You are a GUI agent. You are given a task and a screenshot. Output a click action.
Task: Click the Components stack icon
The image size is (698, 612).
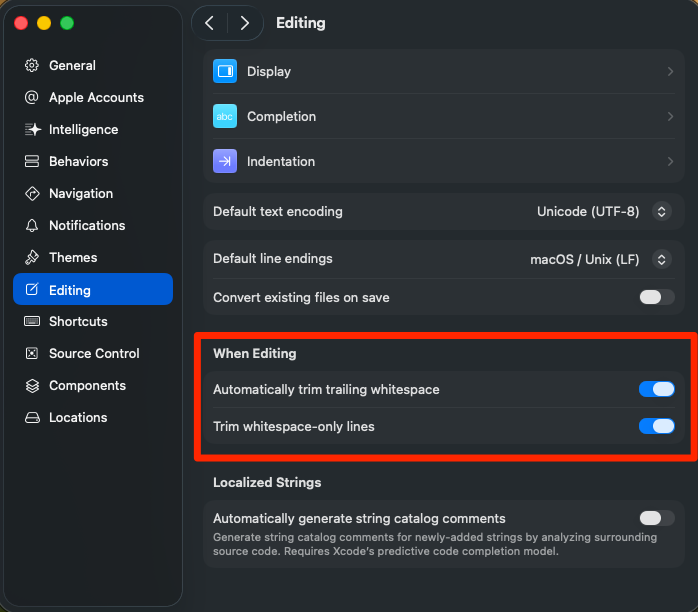click(32, 386)
